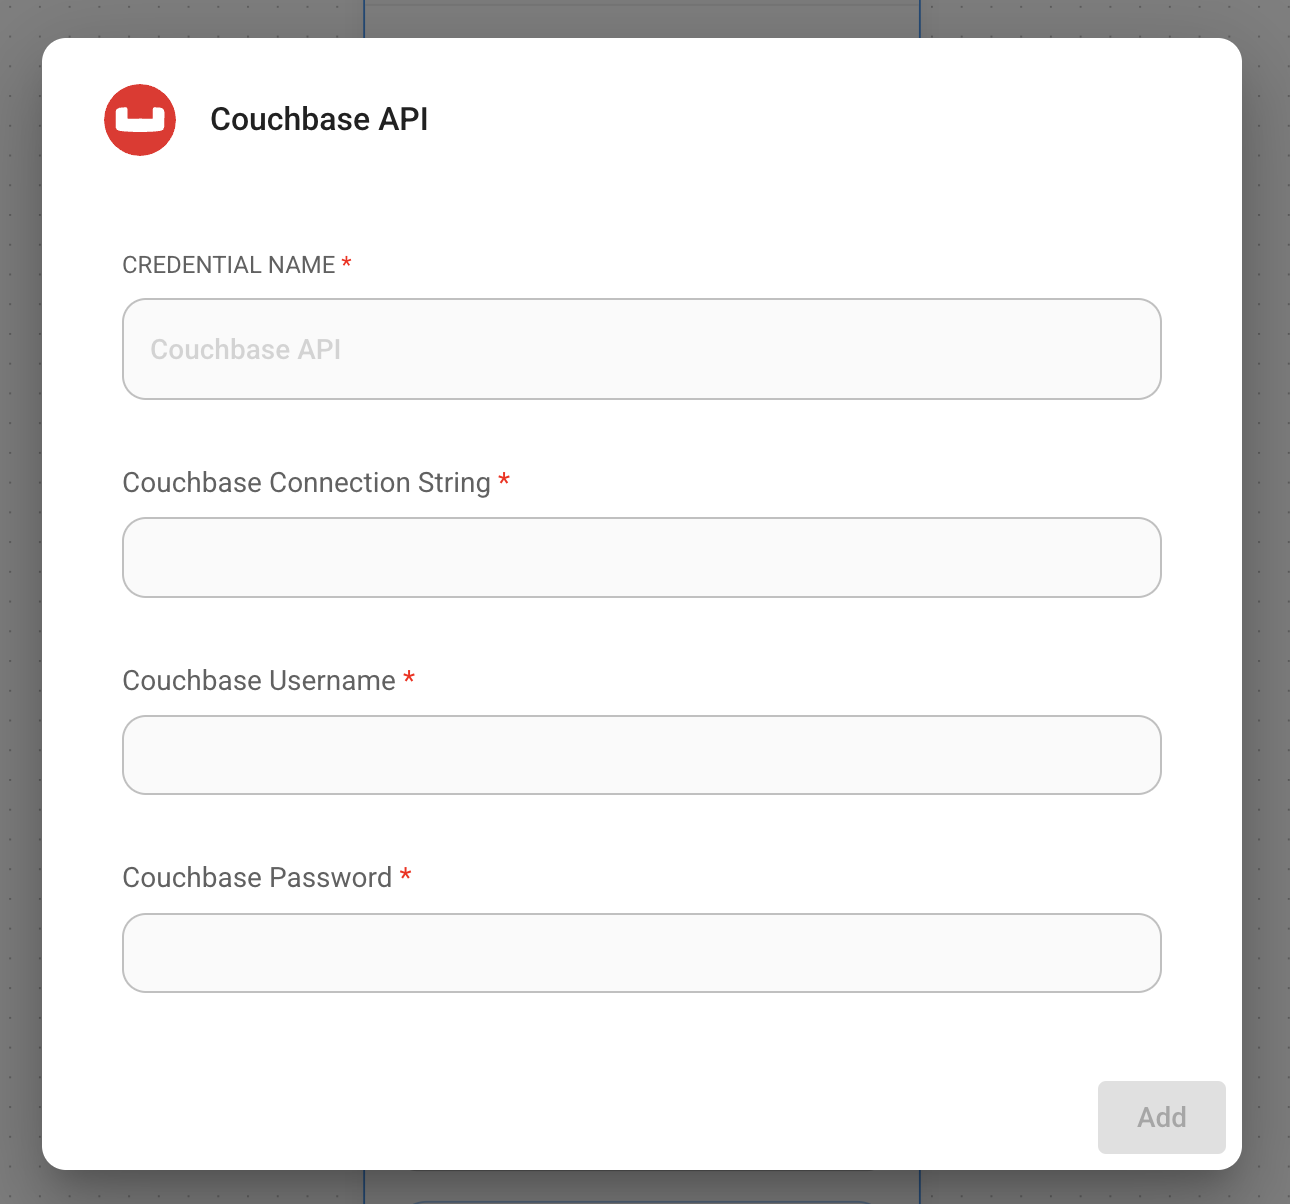Select the Couchbase Password input box
Viewport: 1290px width, 1204px height.
[x=641, y=953]
